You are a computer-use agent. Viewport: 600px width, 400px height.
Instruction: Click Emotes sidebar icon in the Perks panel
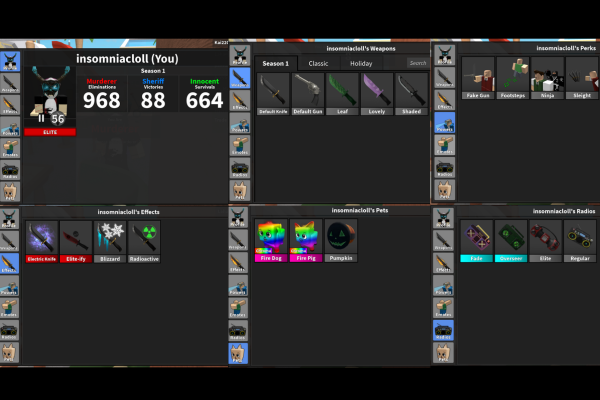point(445,145)
